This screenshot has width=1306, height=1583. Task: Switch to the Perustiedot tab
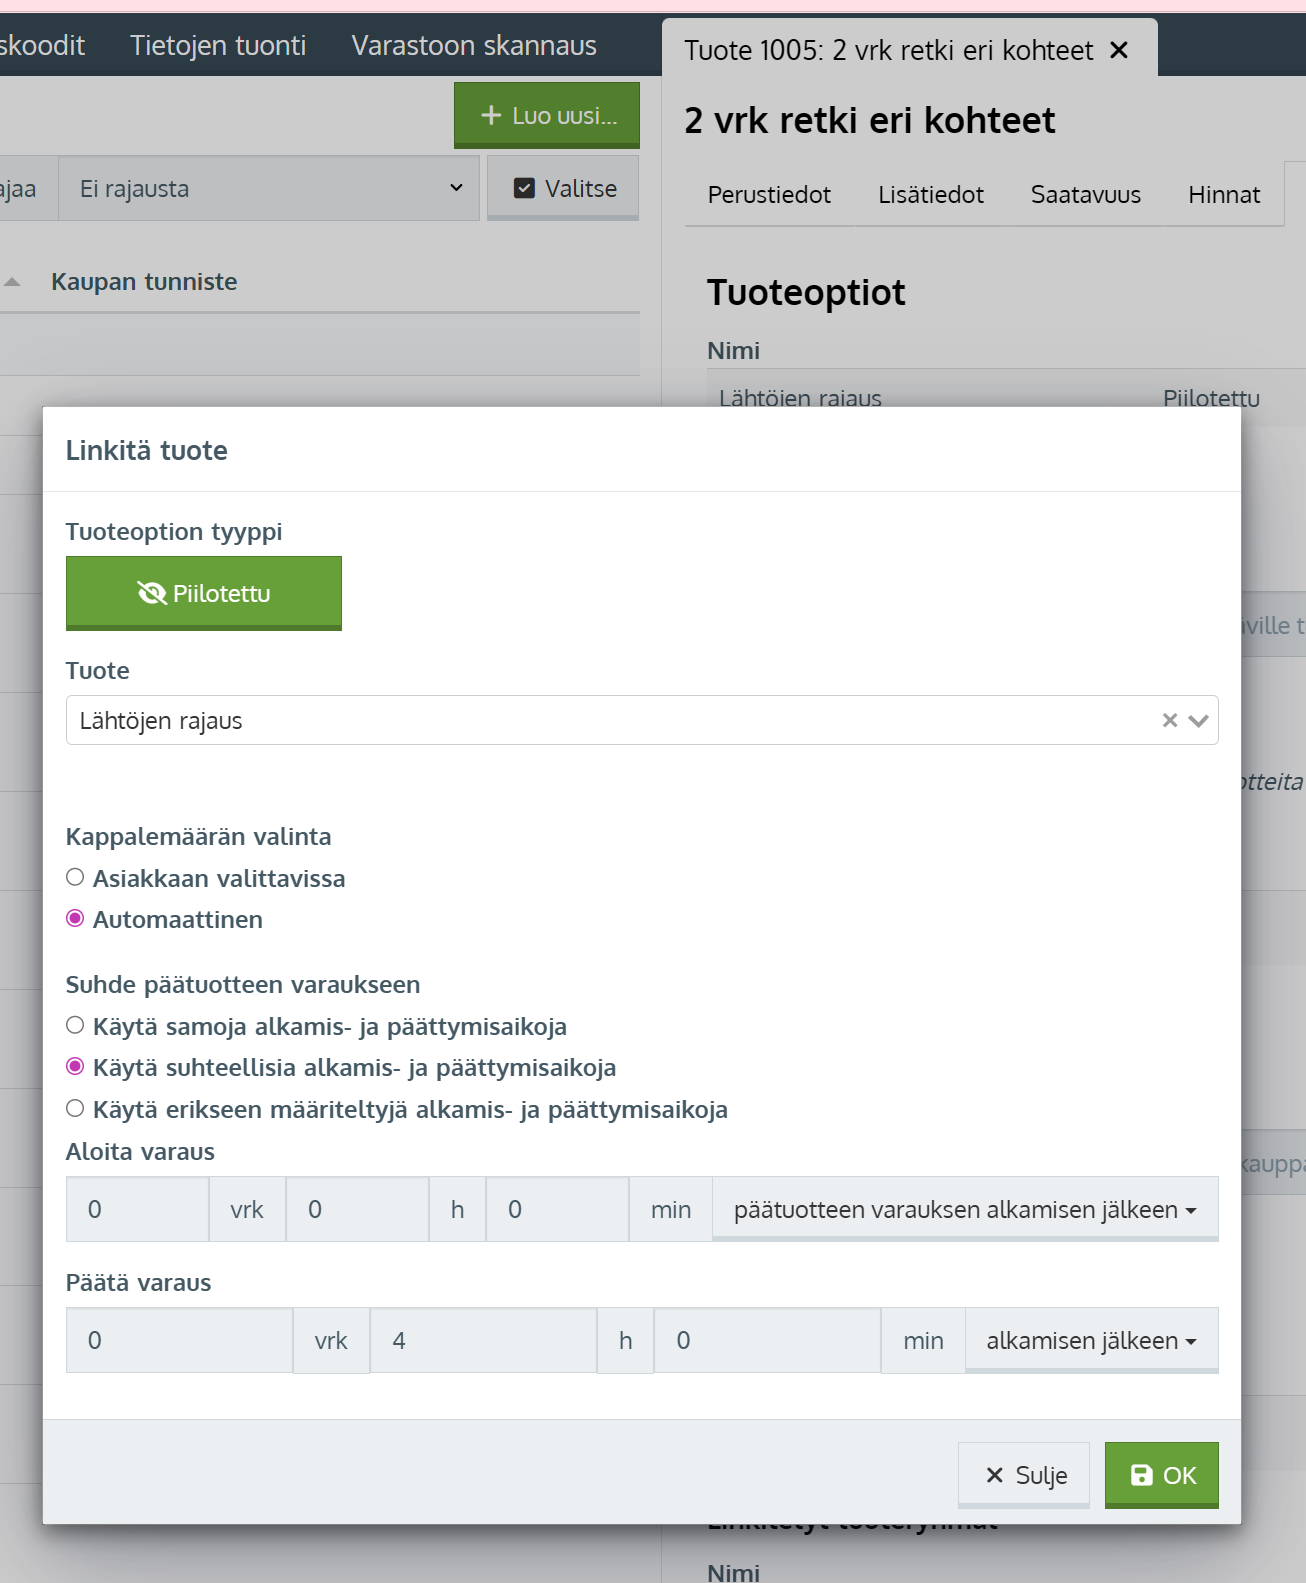[x=769, y=194]
